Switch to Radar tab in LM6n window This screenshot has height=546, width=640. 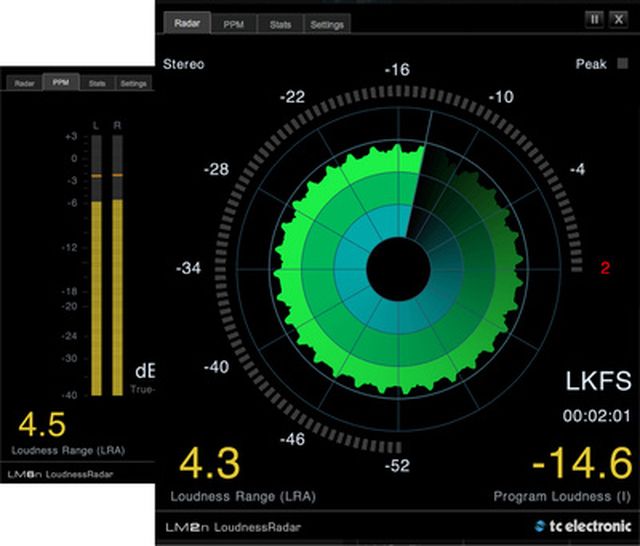24,83
